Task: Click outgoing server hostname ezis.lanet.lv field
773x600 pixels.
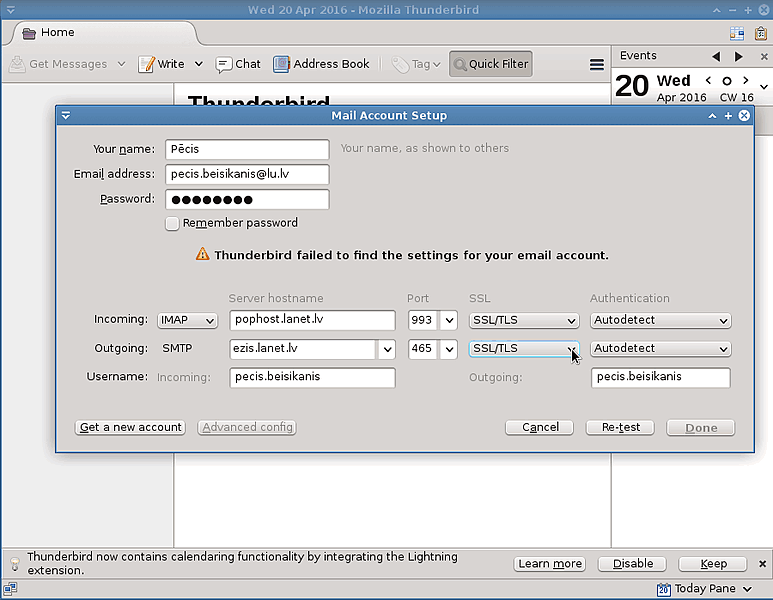Action: 304,349
